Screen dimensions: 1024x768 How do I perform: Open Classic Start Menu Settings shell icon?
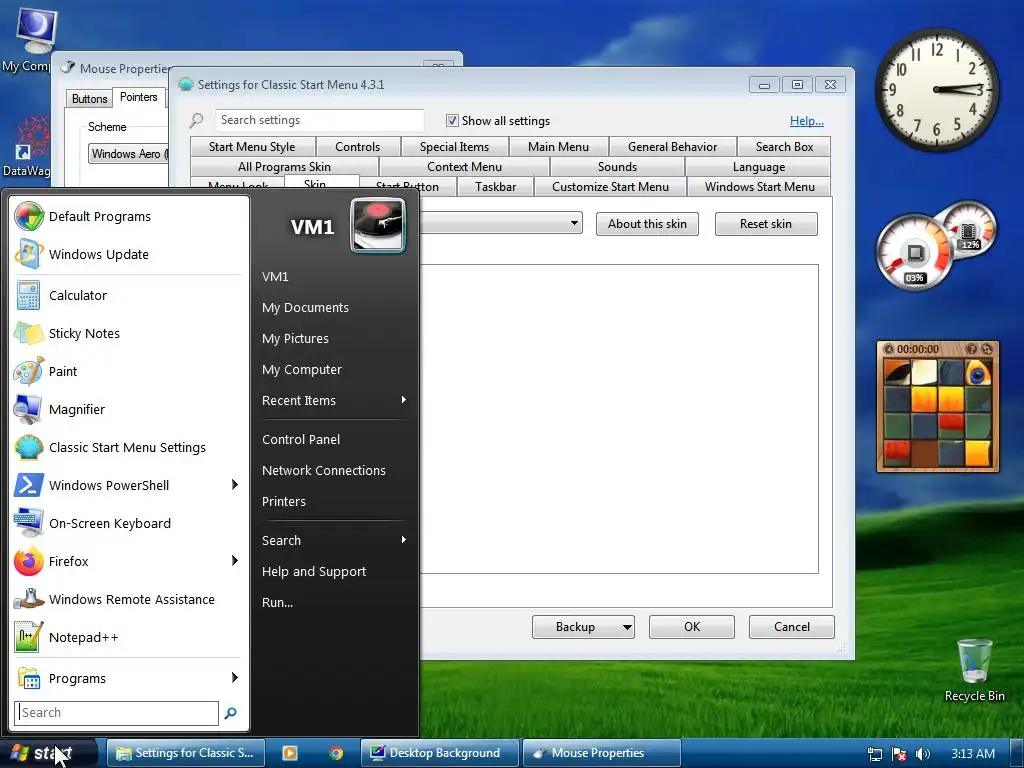tap(29, 447)
